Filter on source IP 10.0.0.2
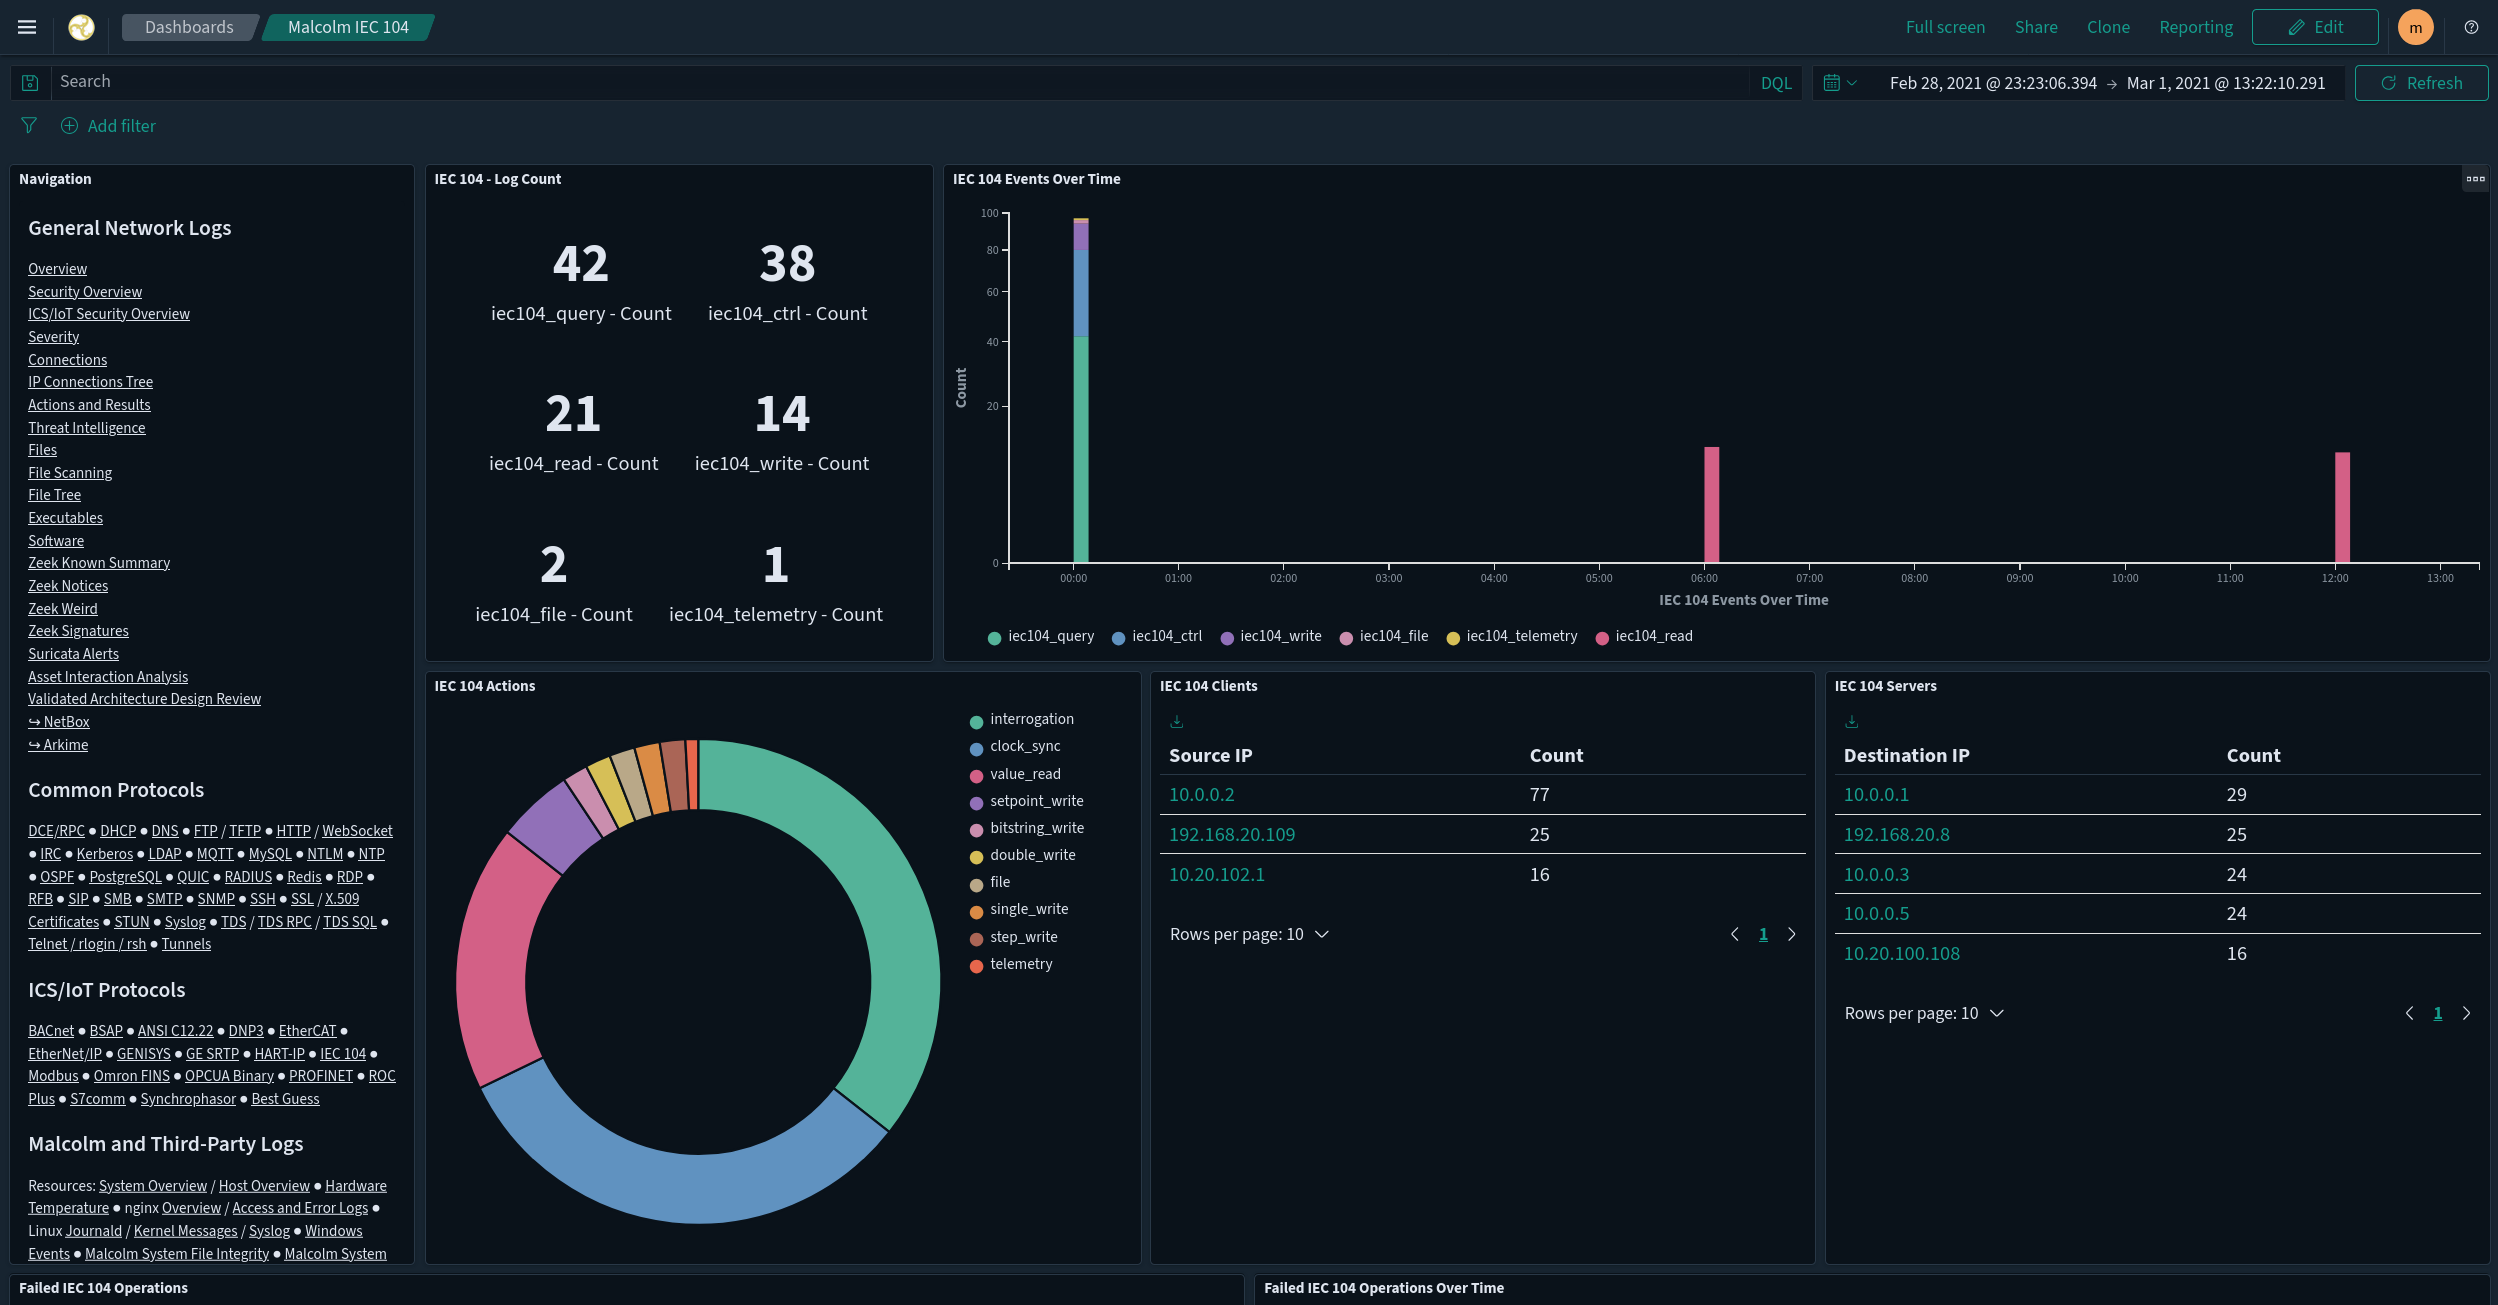 coord(1202,795)
